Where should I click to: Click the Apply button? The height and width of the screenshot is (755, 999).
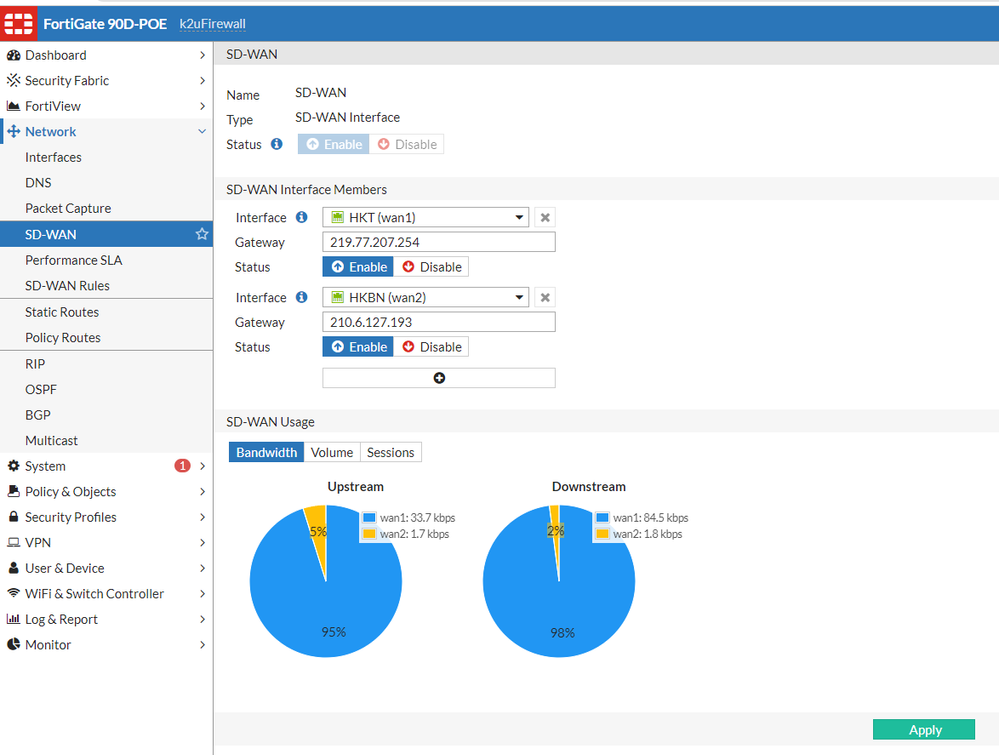coord(924,730)
